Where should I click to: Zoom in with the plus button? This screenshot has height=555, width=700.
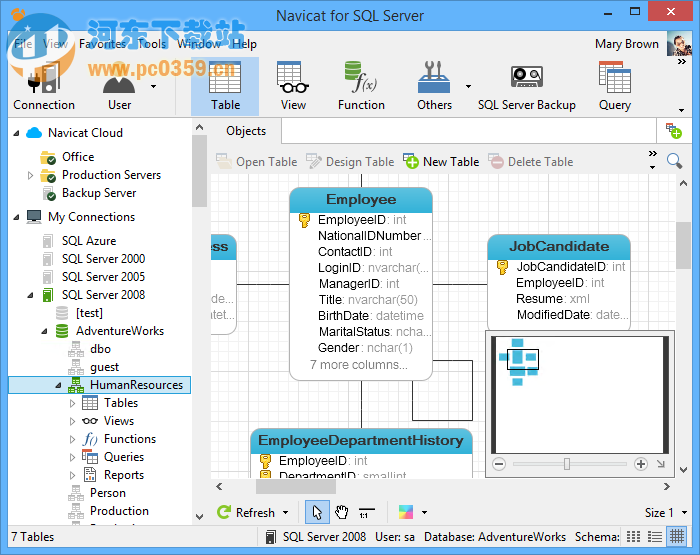click(x=641, y=464)
